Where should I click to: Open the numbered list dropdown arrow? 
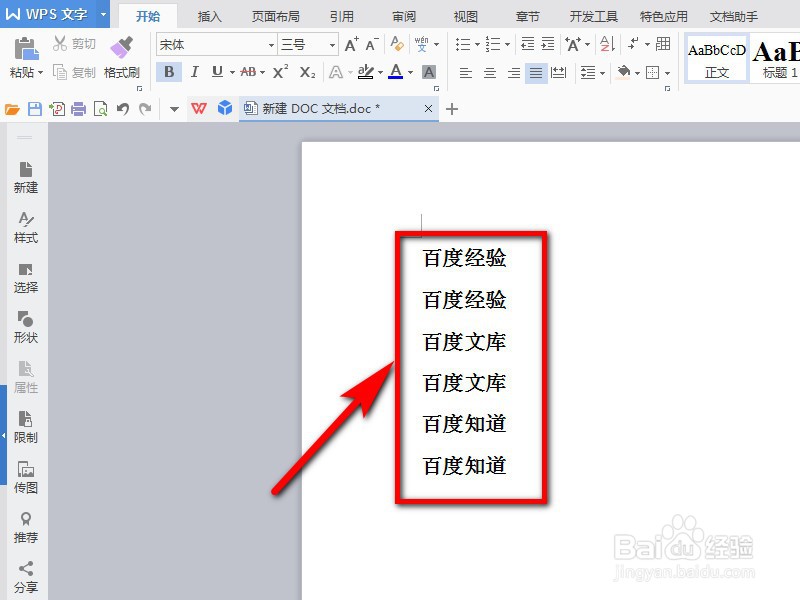tap(507, 44)
